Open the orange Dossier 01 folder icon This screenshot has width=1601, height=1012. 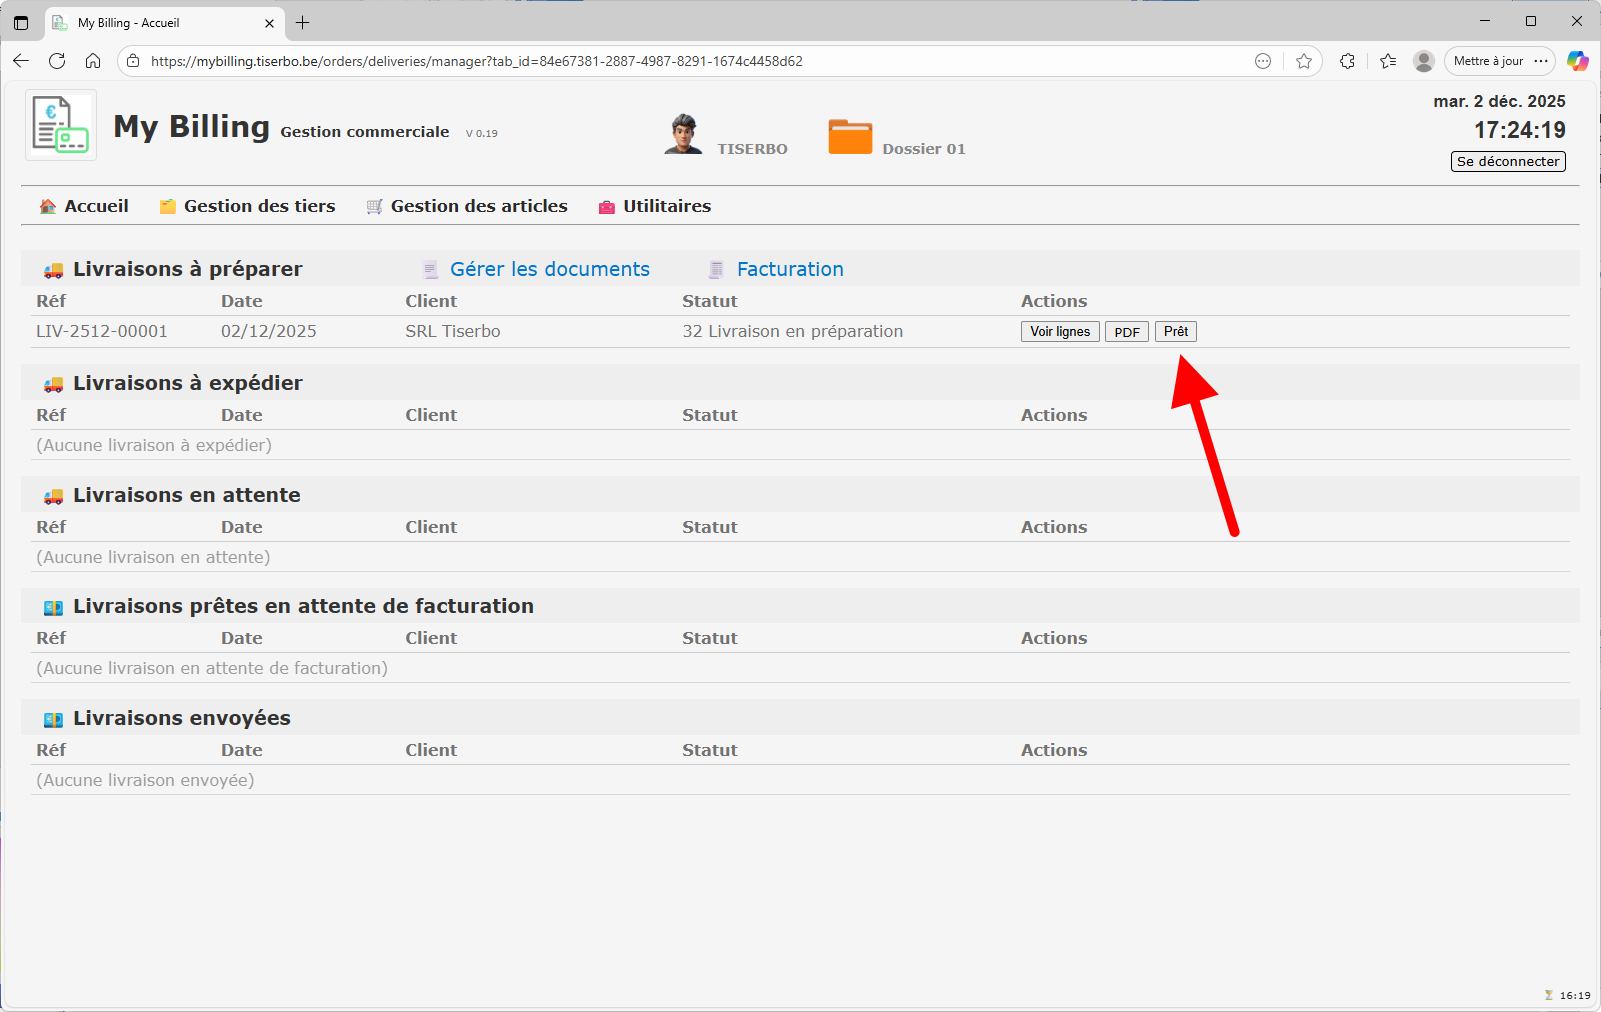tap(850, 136)
